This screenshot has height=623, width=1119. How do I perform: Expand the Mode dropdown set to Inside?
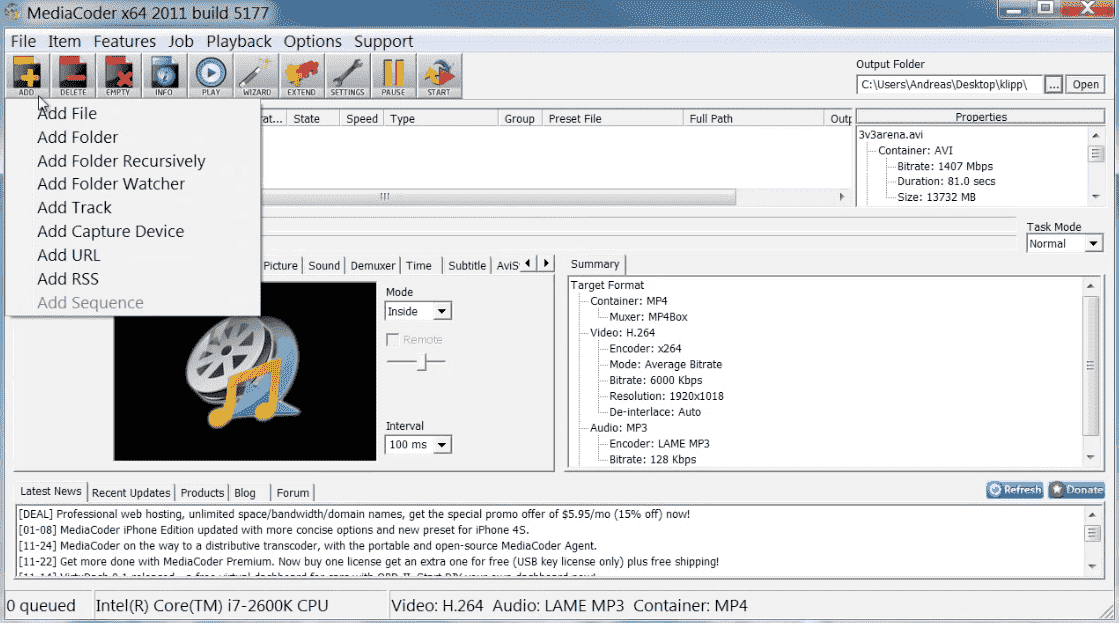pyautogui.click(x=418, y=311)
